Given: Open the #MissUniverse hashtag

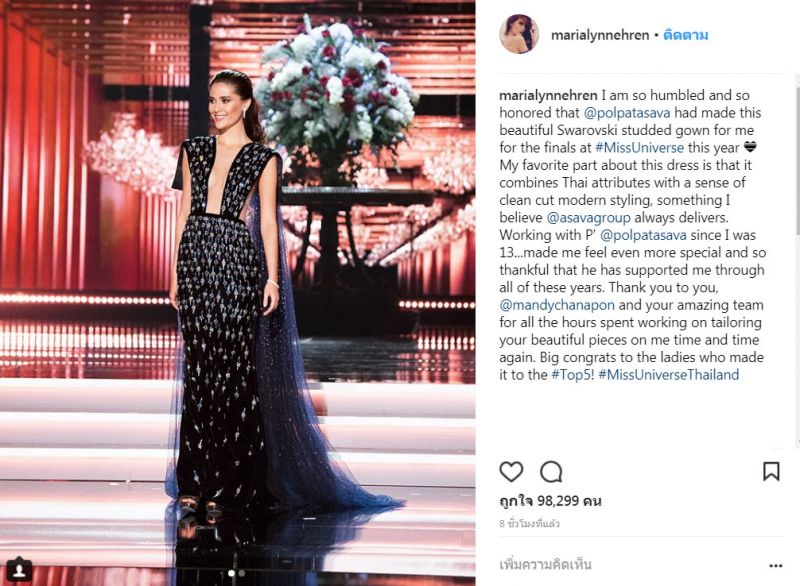Looking at the screenshot, I should coord(639,148).
